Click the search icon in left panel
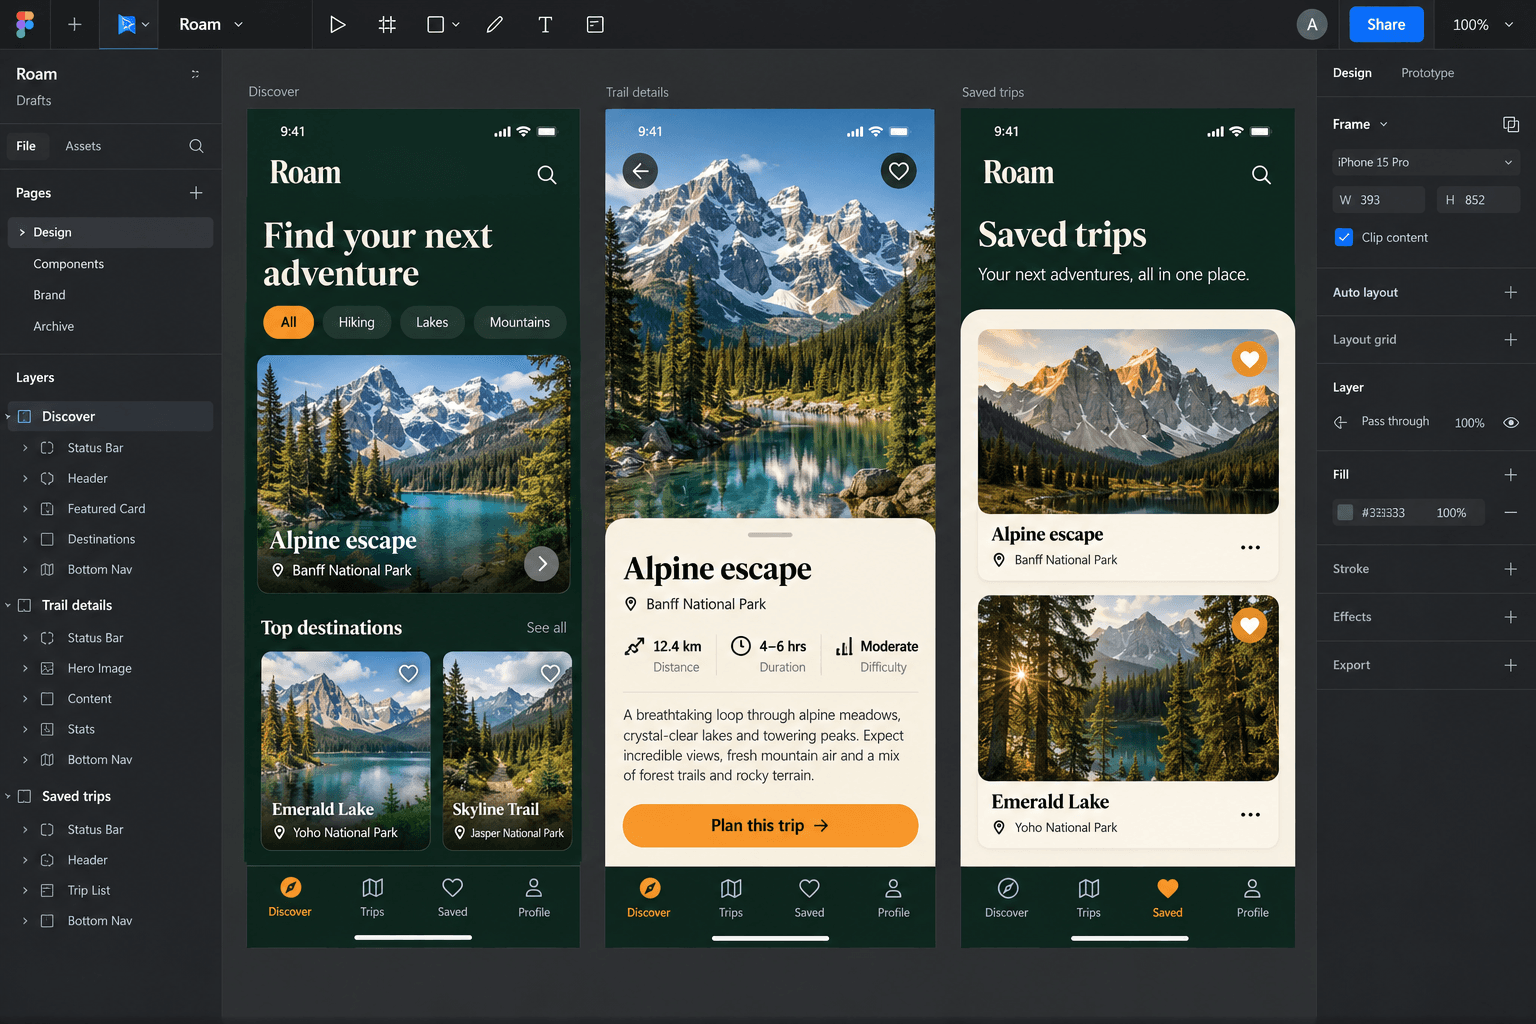 196,146
